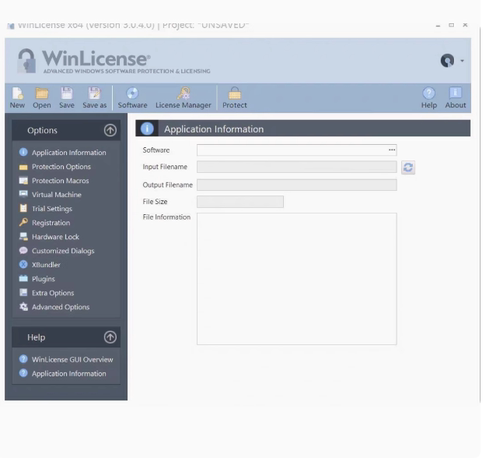Expand the theme dropdown arrow in header
Screen dimensions: 500x462
[x=462, y=61]
